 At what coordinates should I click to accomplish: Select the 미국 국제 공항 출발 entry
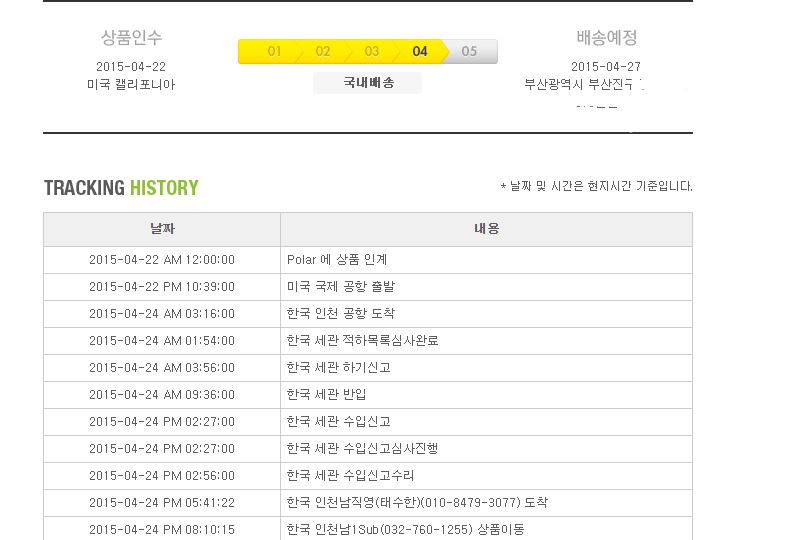340,287
